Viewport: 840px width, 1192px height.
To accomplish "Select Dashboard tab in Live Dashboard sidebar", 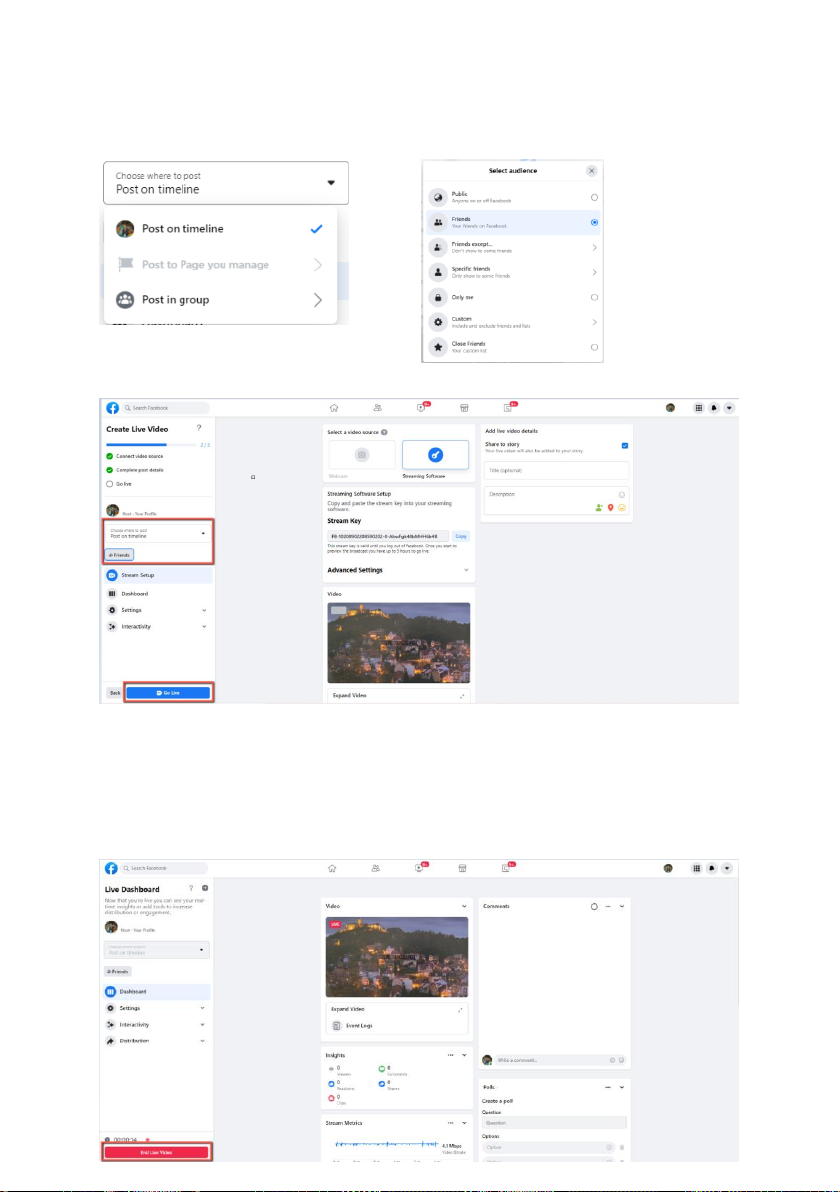I will pyautogui.click(x=156, y=992).
